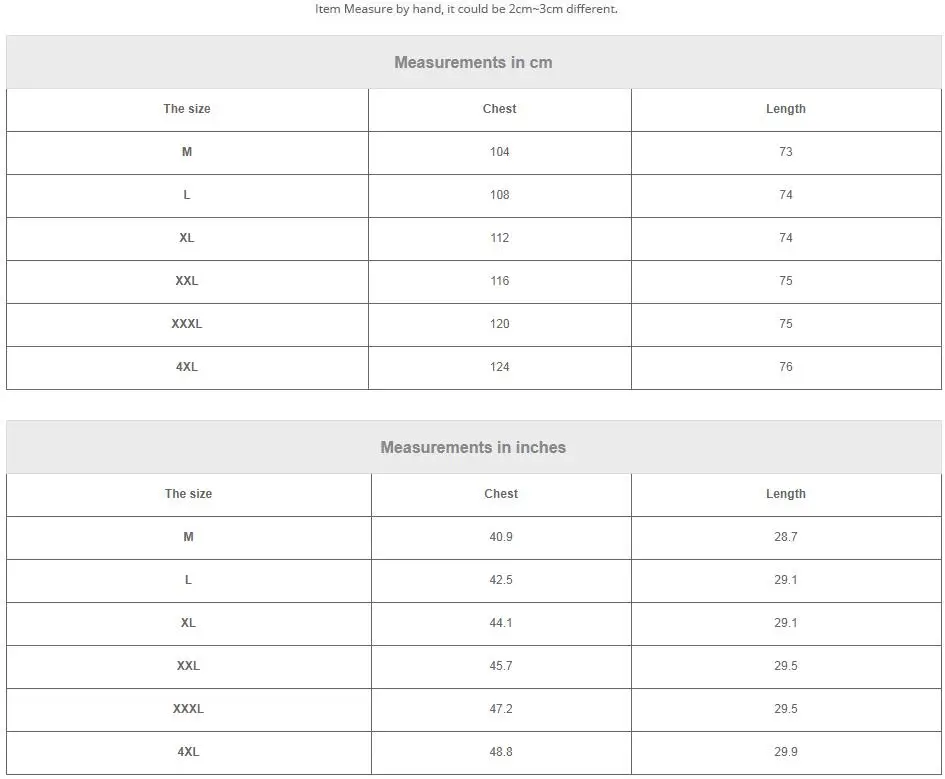The image size is (945, 779).
Task: Select chest value 108 for size L
Action: click(500, 195)
